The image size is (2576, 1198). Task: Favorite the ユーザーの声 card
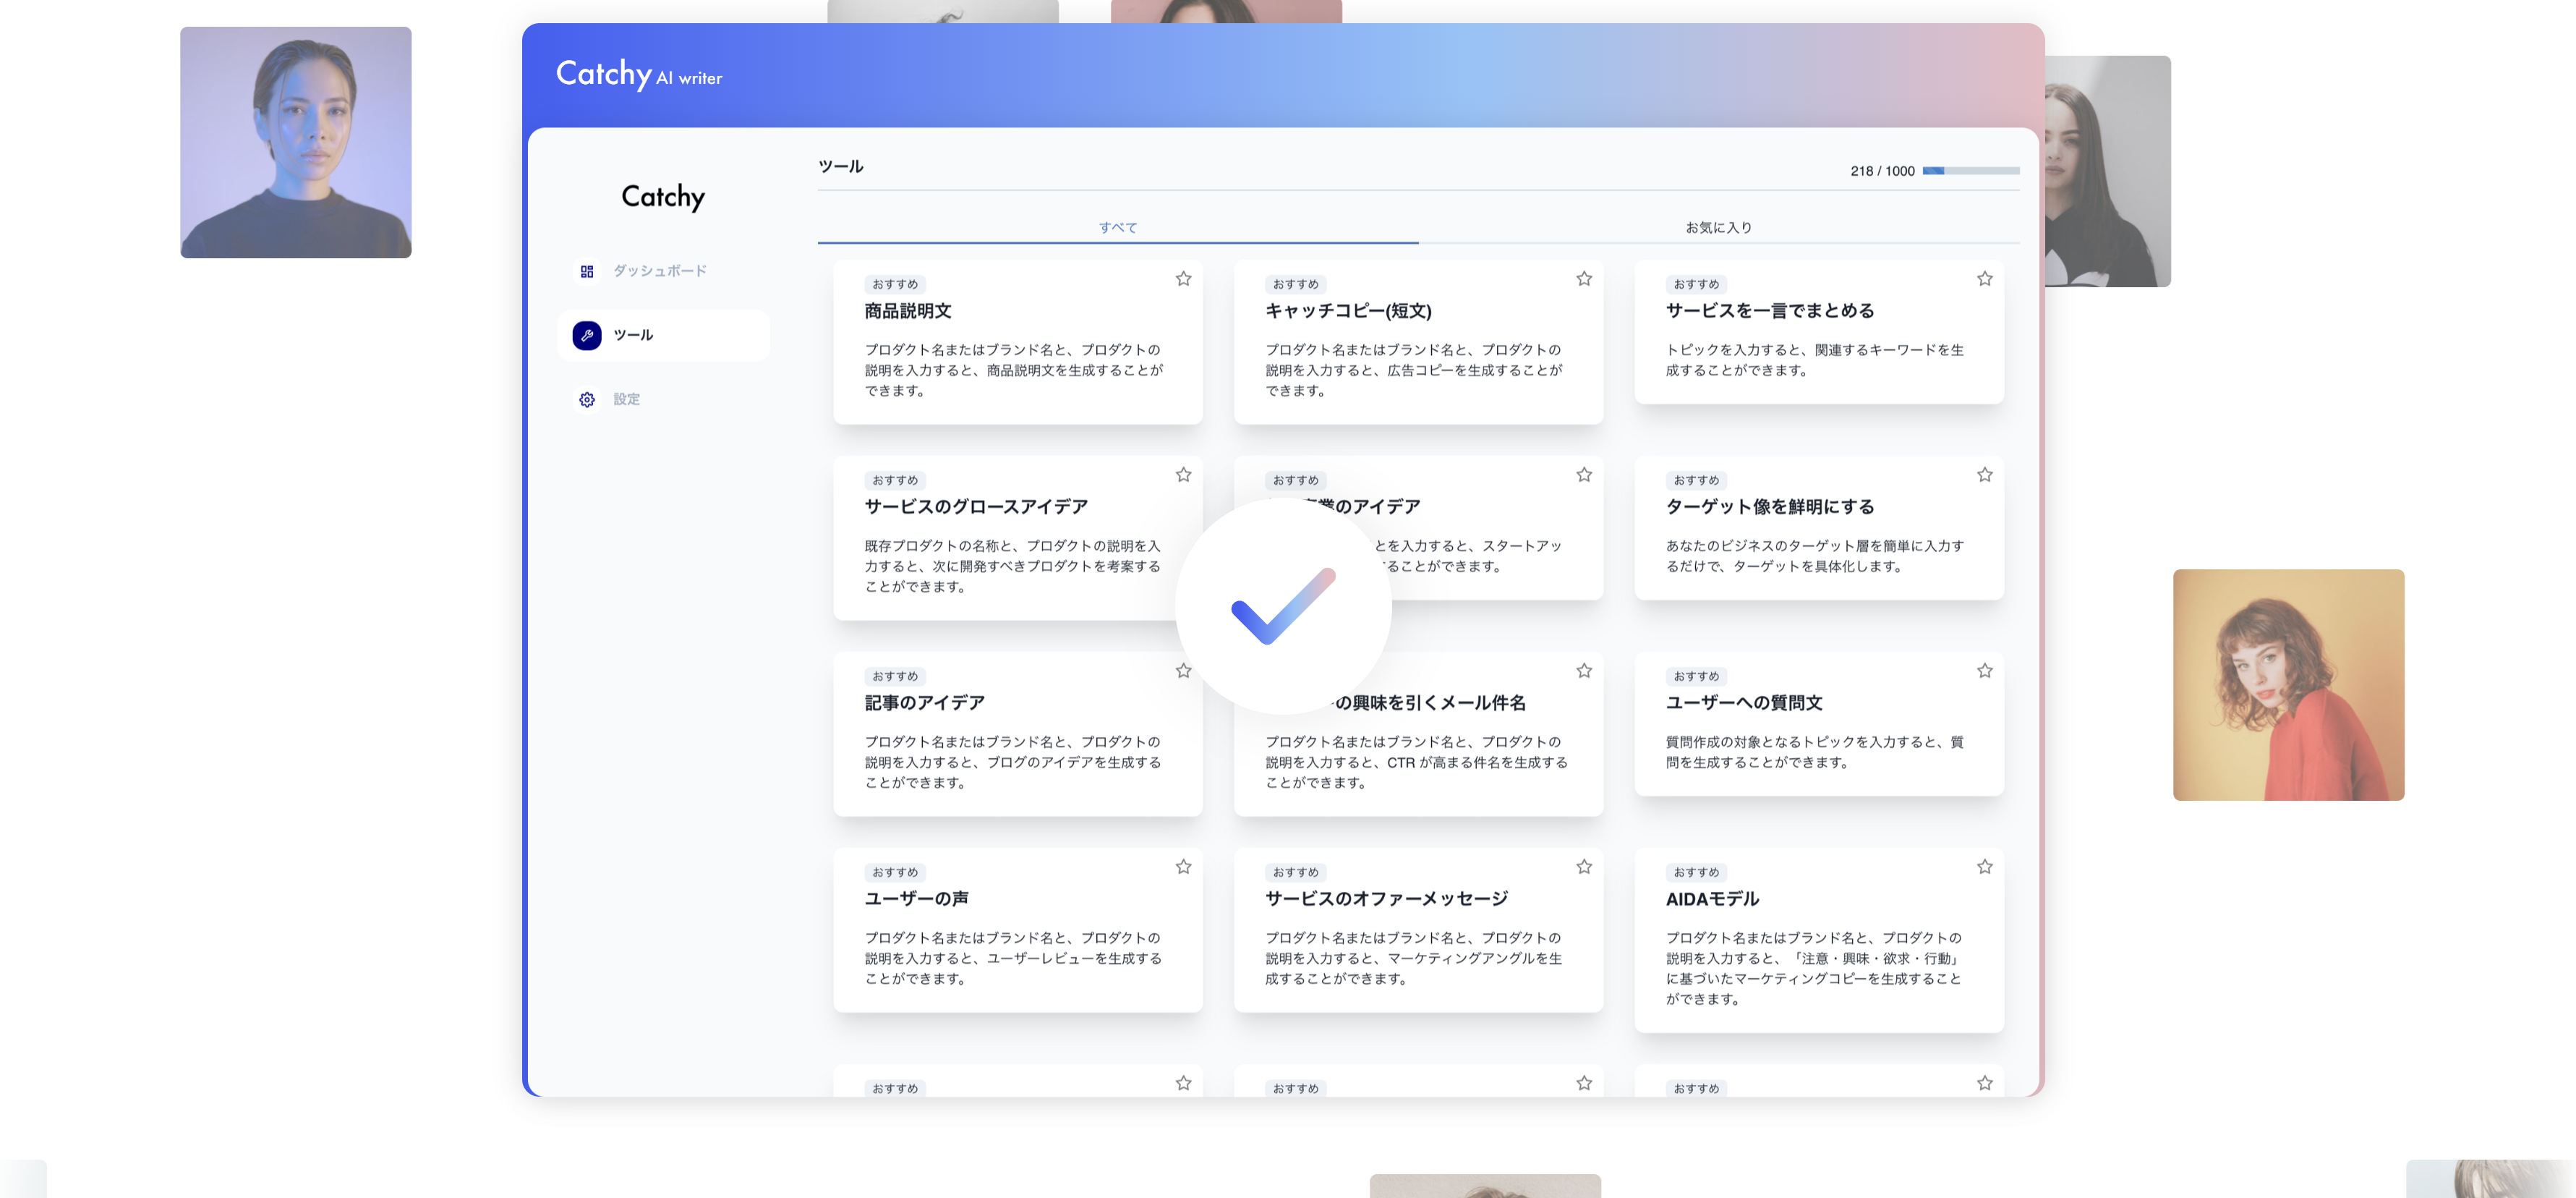coord(1183,867)
